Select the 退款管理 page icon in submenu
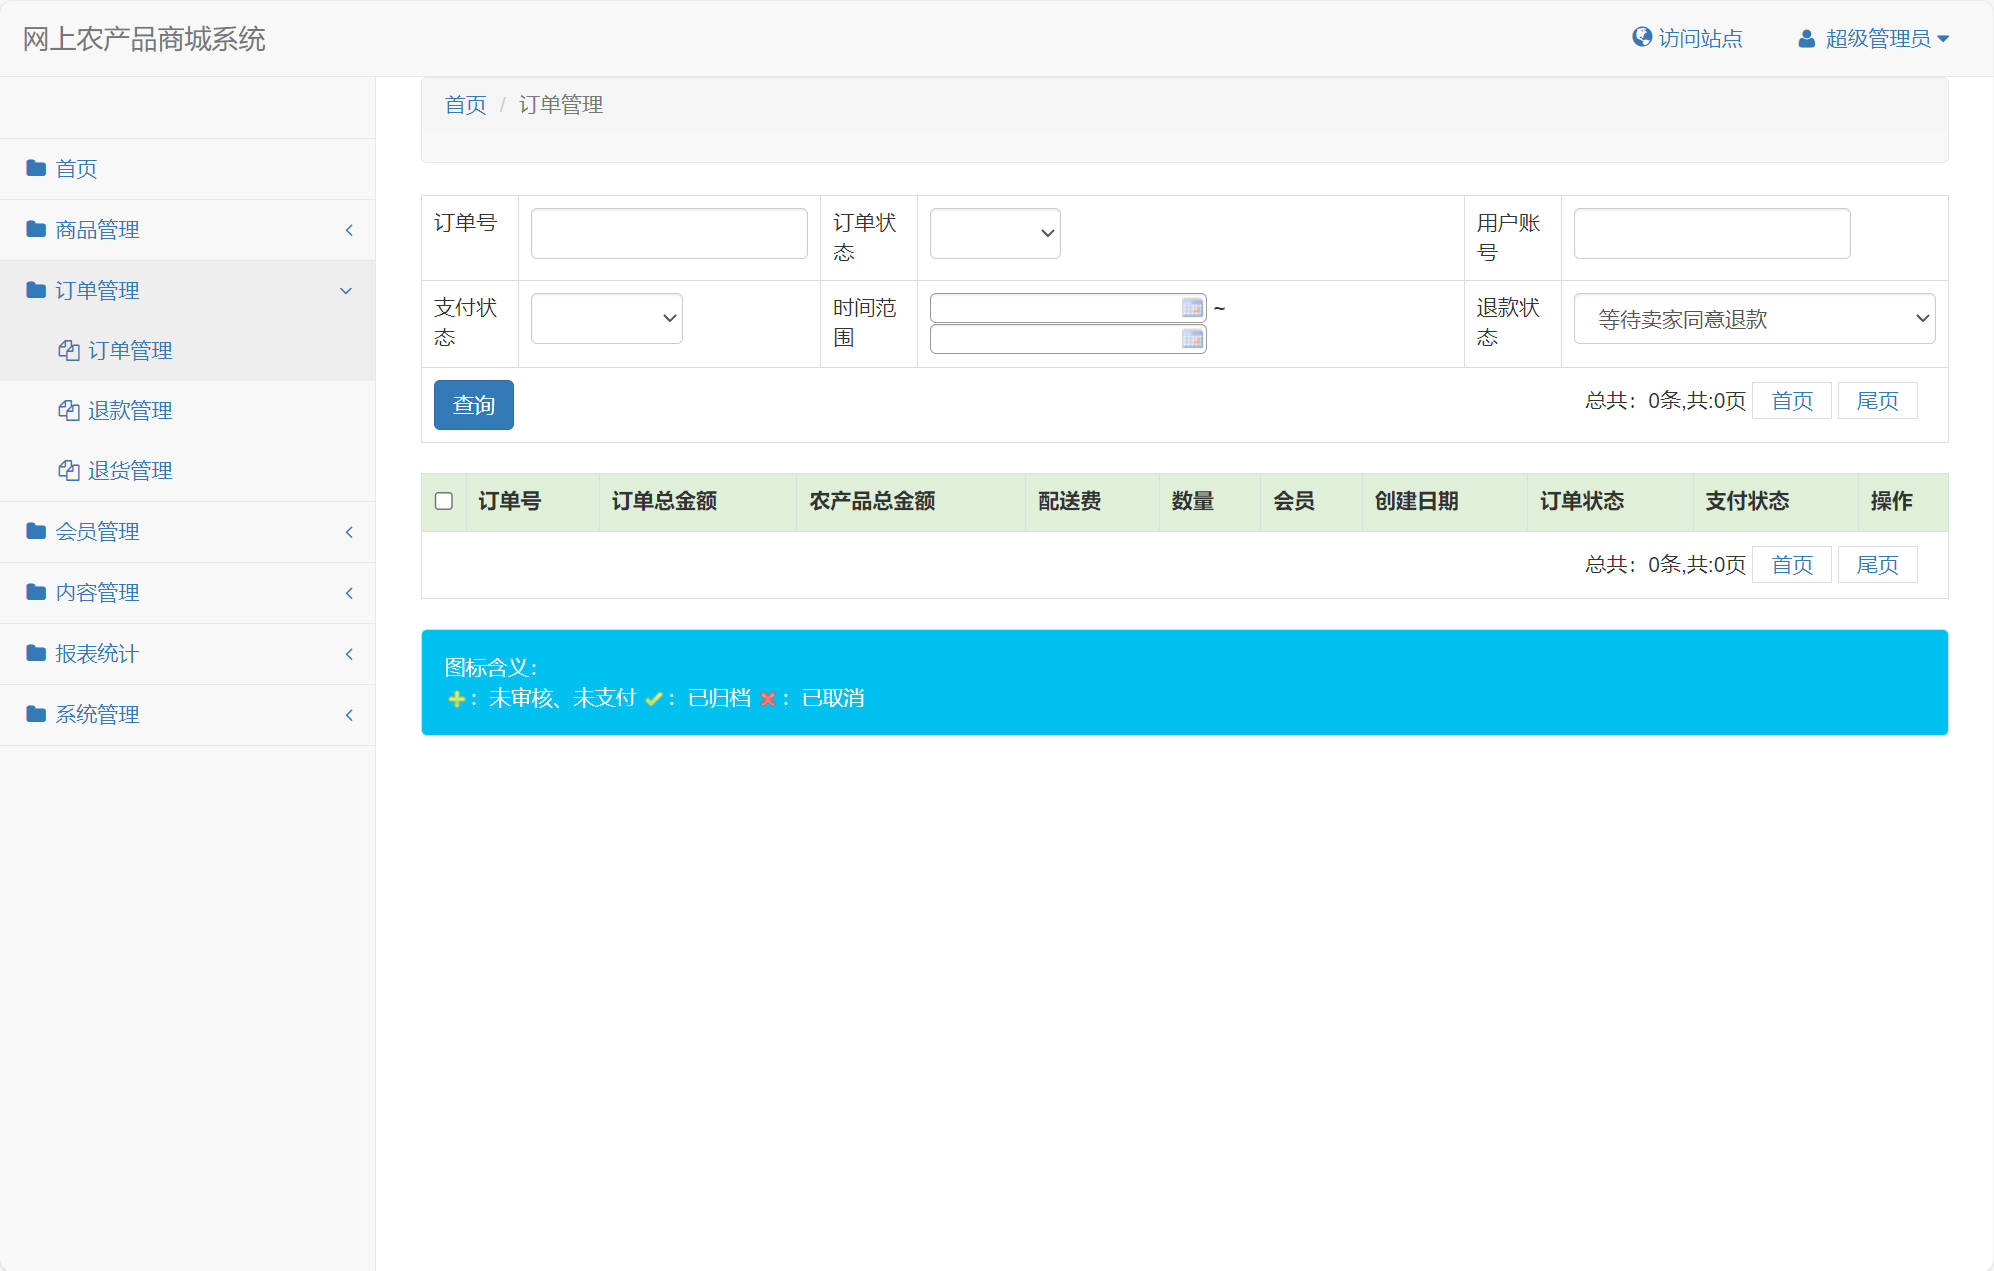The image size is (1994, 1271). point(68,410)
